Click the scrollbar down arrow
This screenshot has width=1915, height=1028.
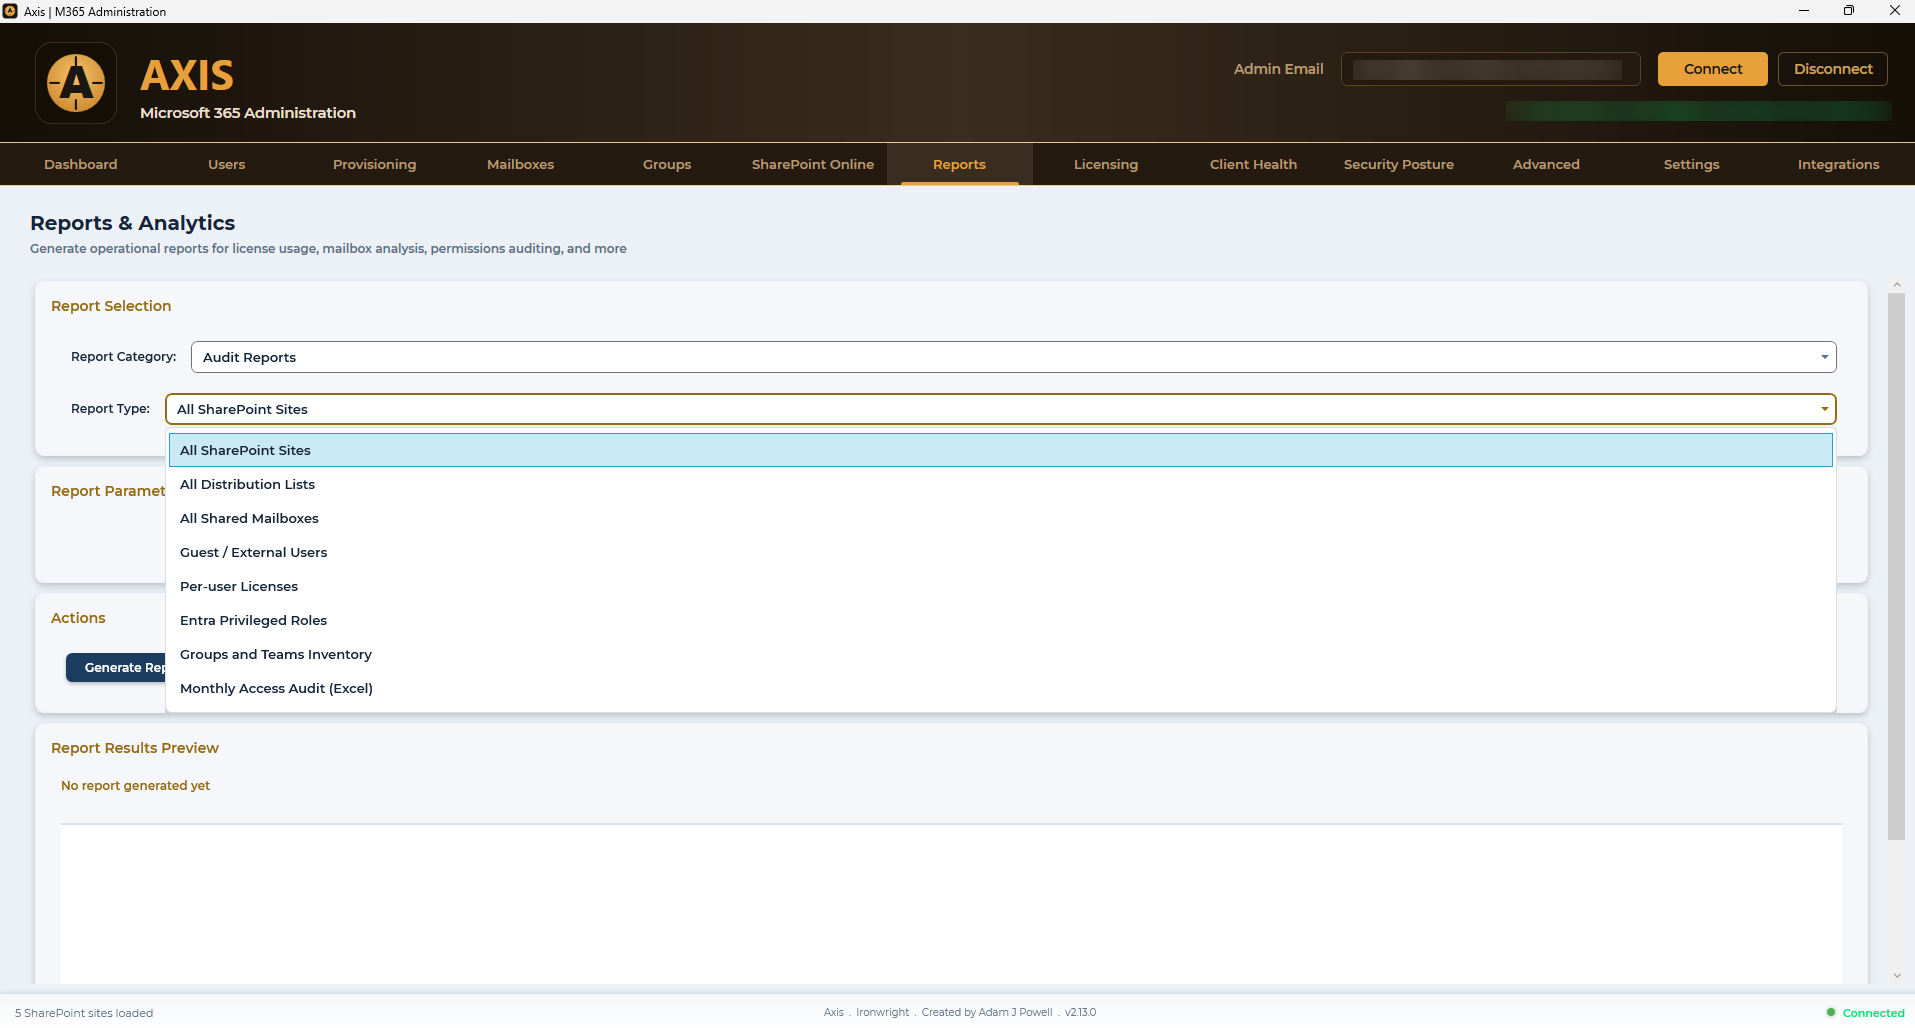click(1896, 976)
